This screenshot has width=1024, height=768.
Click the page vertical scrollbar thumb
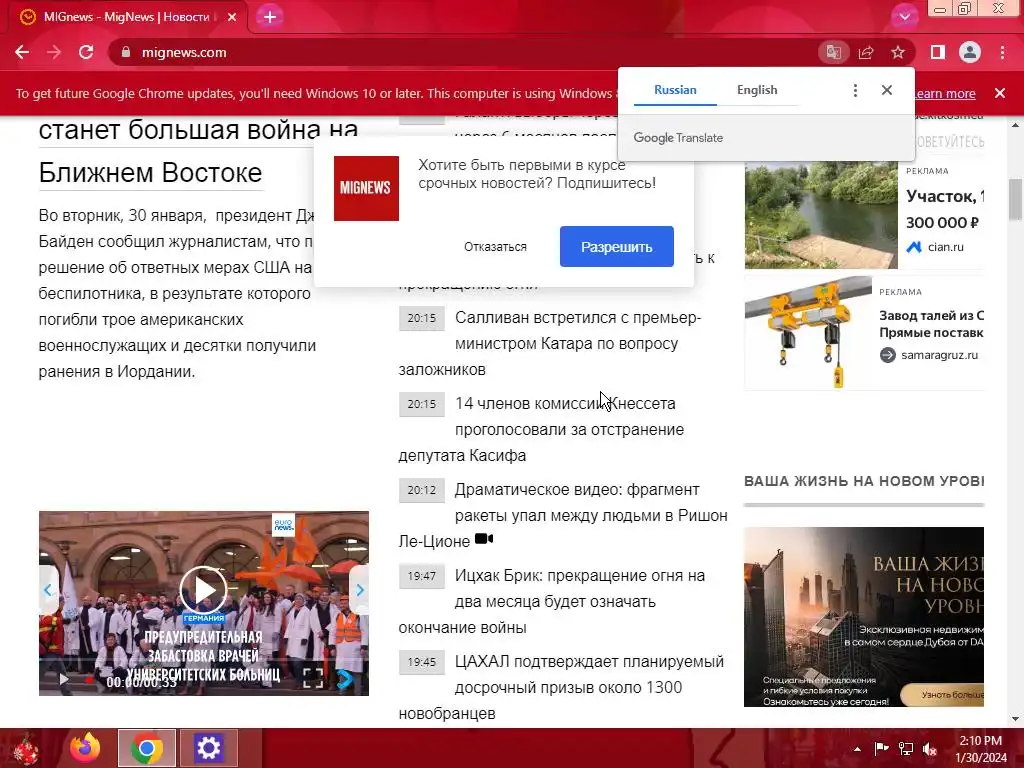[x=1016, y=199]
